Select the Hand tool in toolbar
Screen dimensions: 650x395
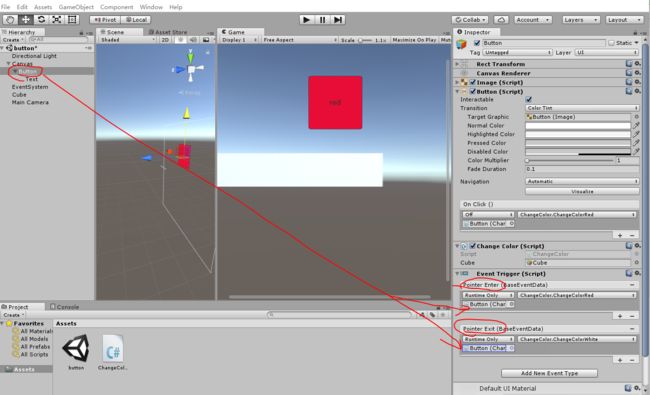click(10, 19)
